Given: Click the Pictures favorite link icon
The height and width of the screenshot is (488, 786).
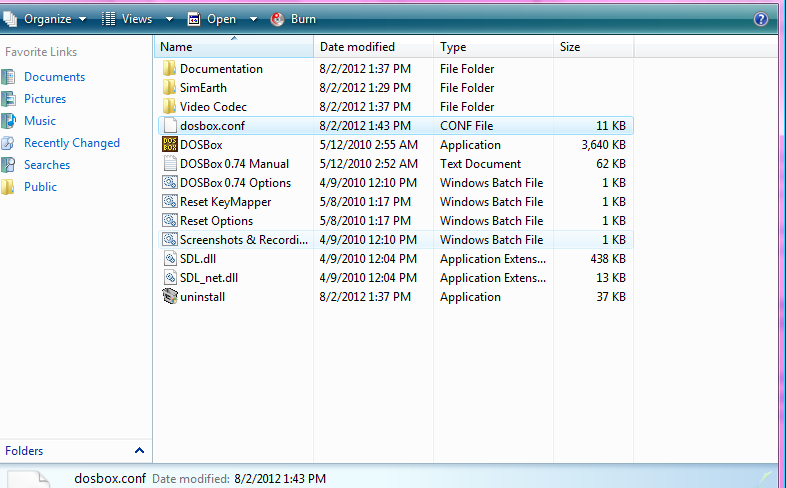Looking at the screenshot, I should tap(8, 99).
